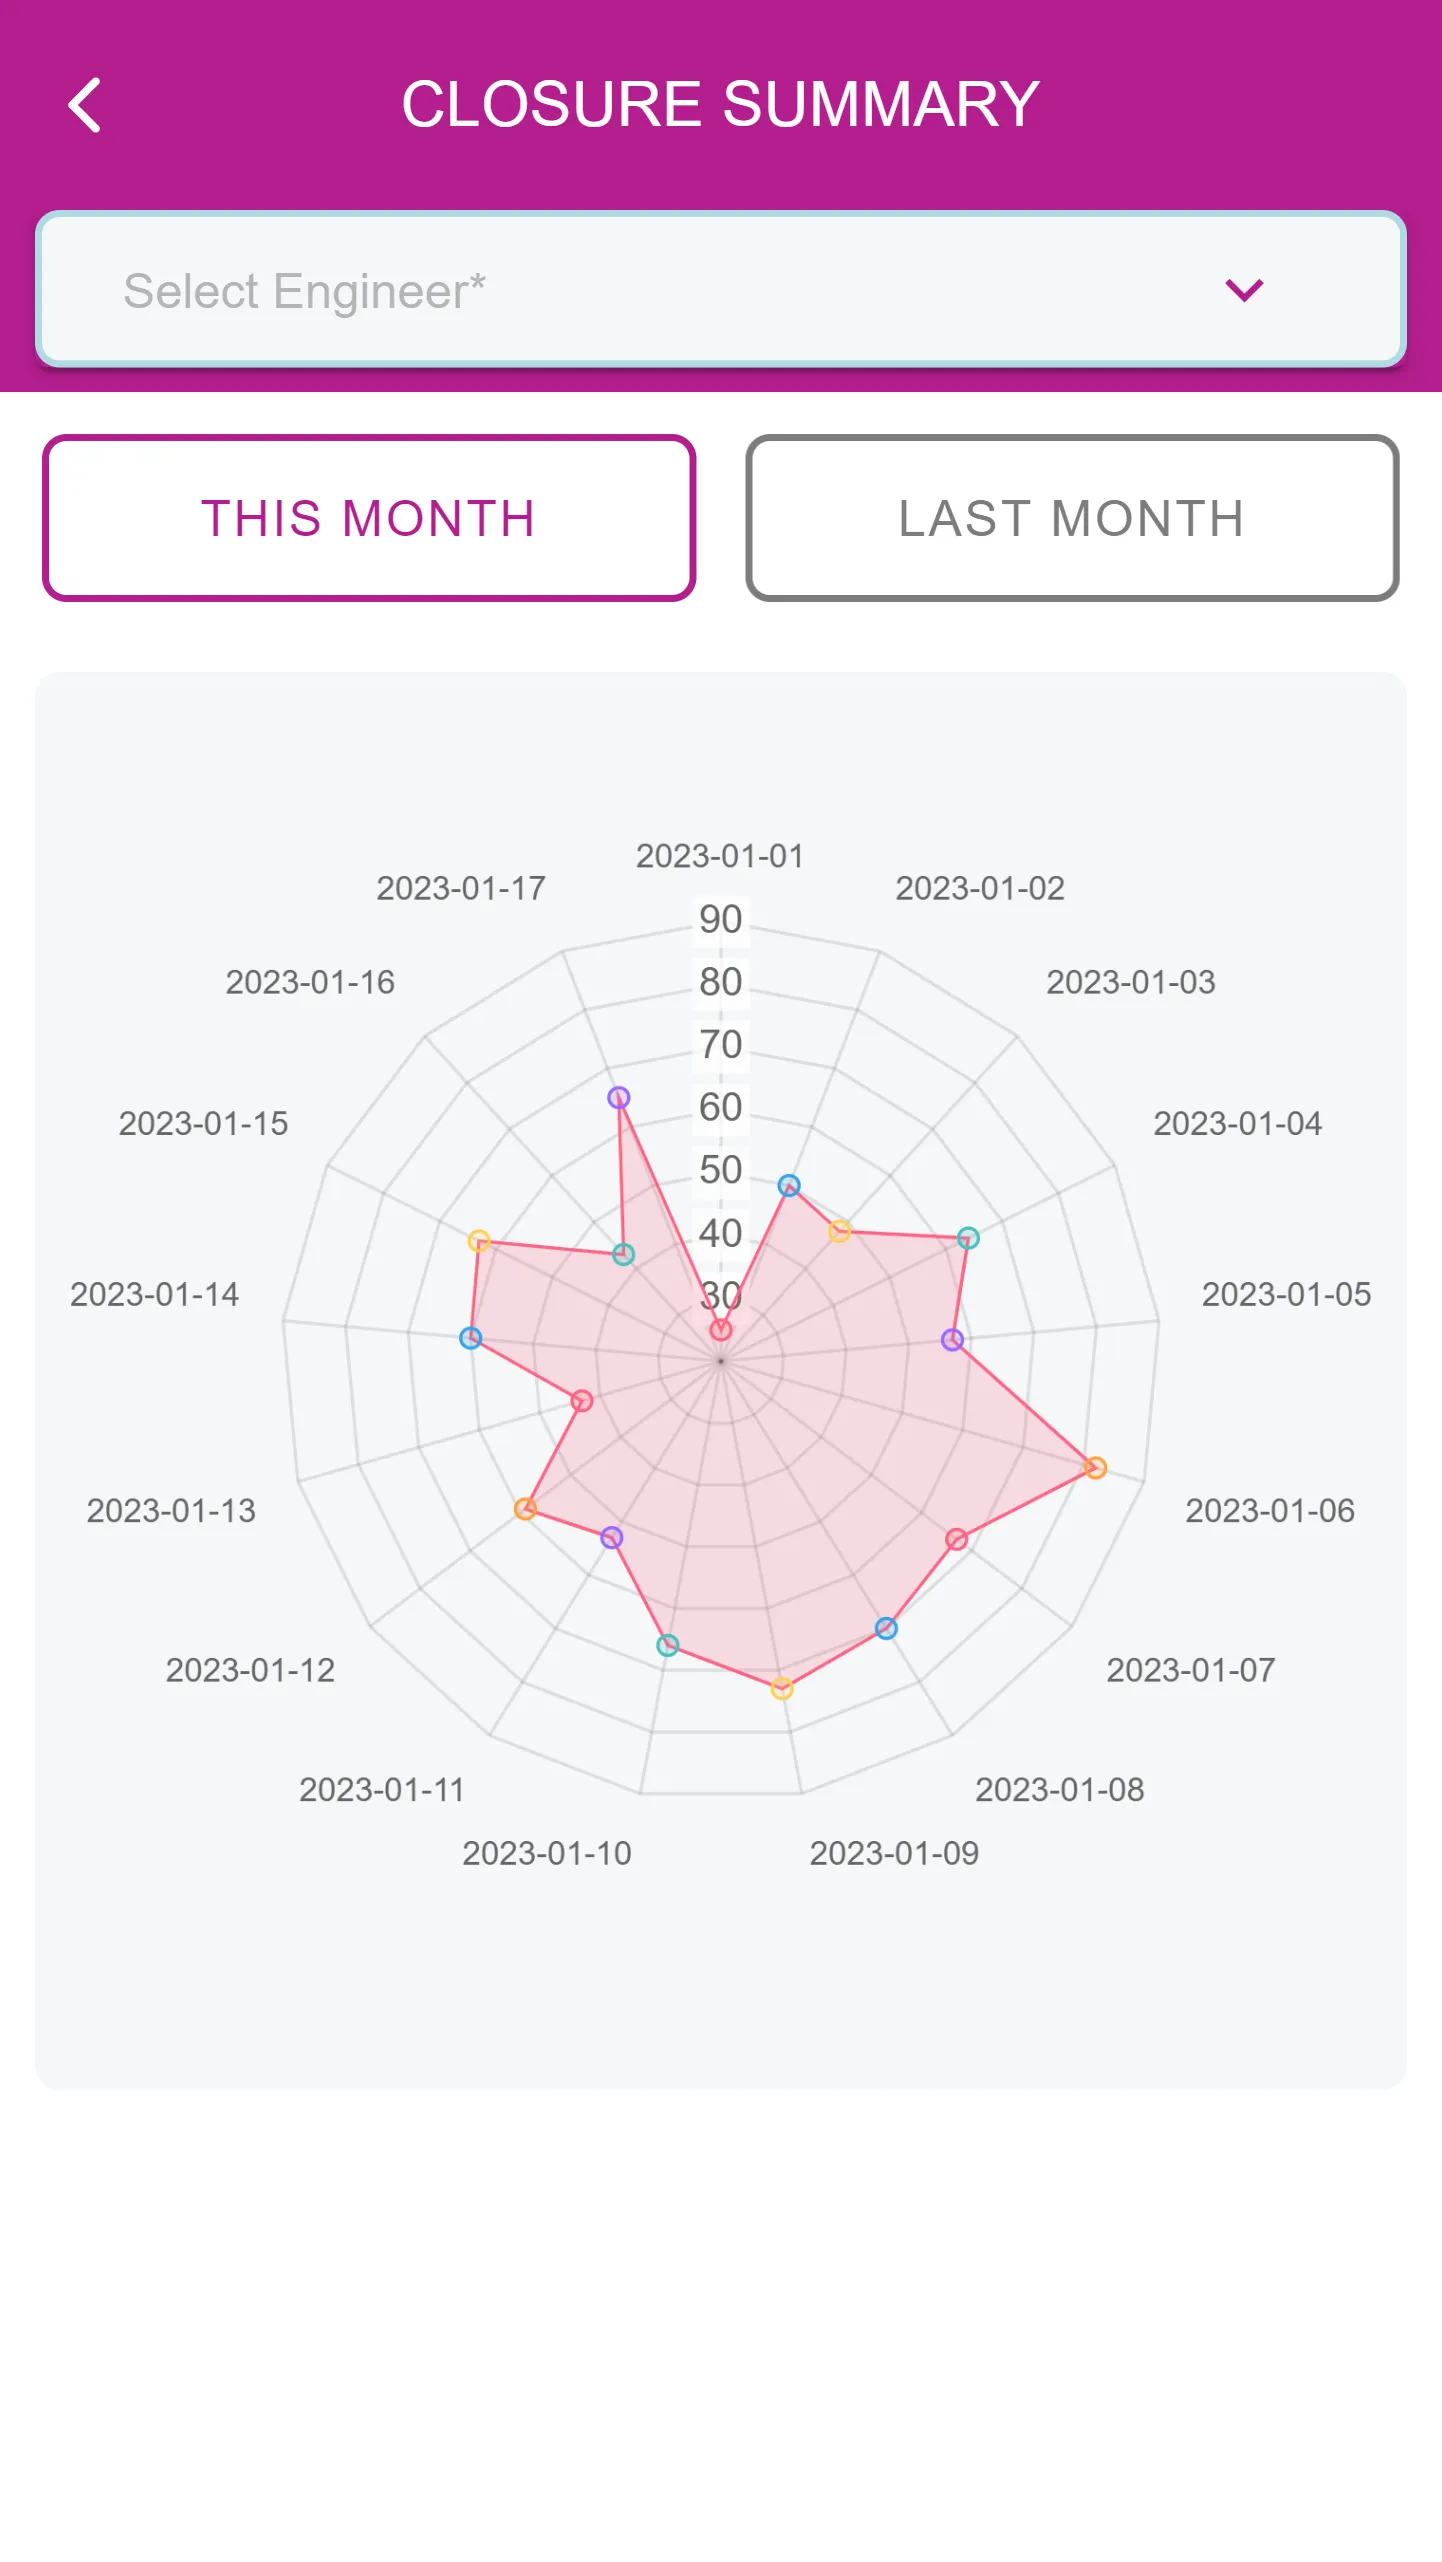The height and width of the screenshot is (2562, 1442).
Task: Select the 2023-01-15 data point
Action: coord(479,1241)
